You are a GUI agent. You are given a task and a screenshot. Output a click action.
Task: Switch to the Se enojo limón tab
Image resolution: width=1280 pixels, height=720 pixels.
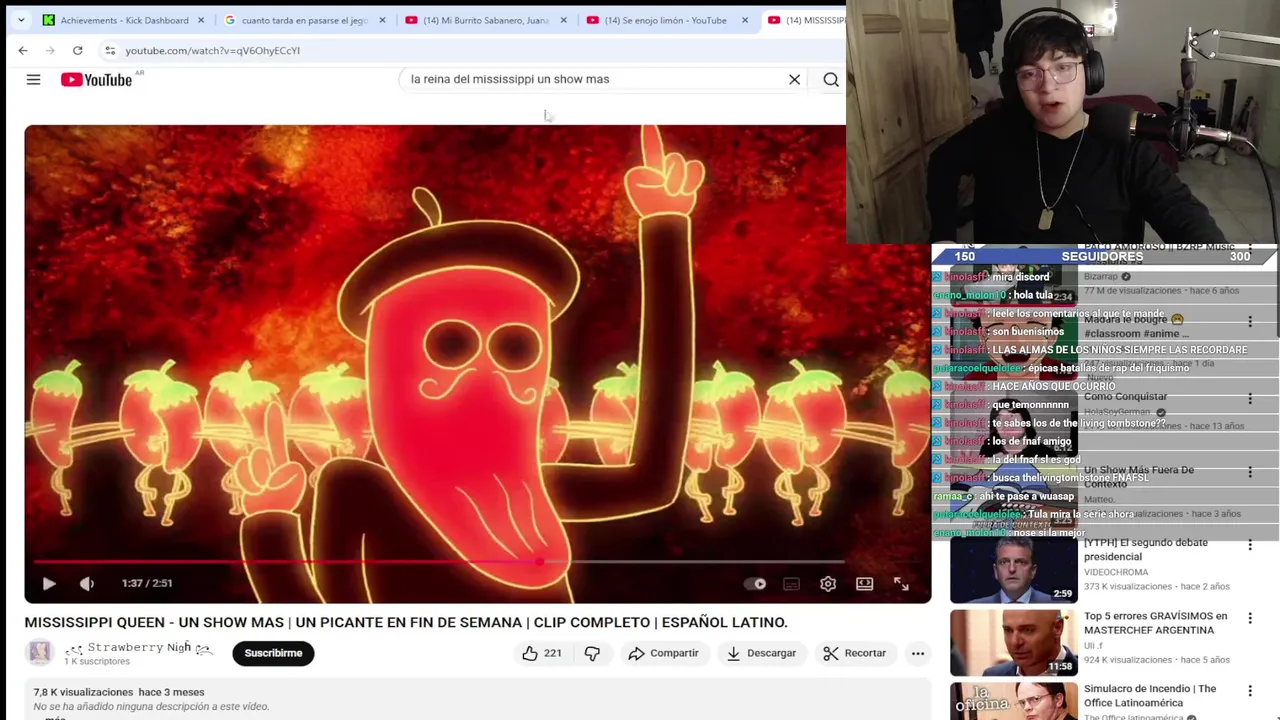[666, 20]
